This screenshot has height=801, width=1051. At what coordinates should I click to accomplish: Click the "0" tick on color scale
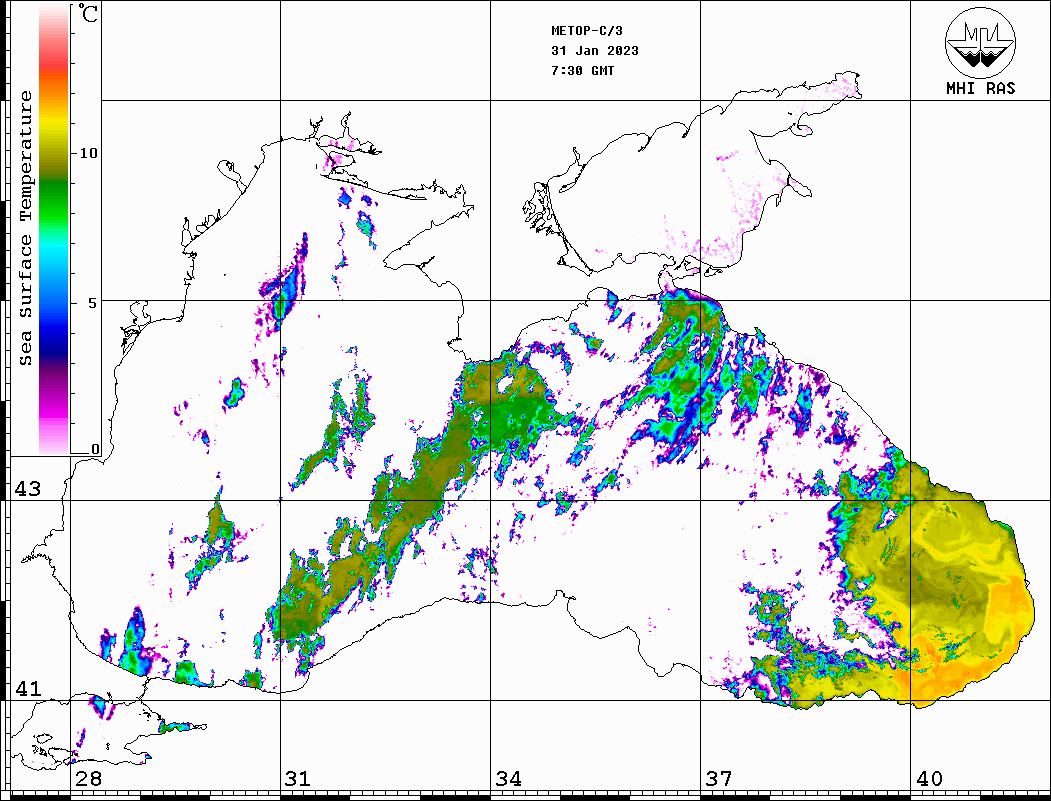95,449
